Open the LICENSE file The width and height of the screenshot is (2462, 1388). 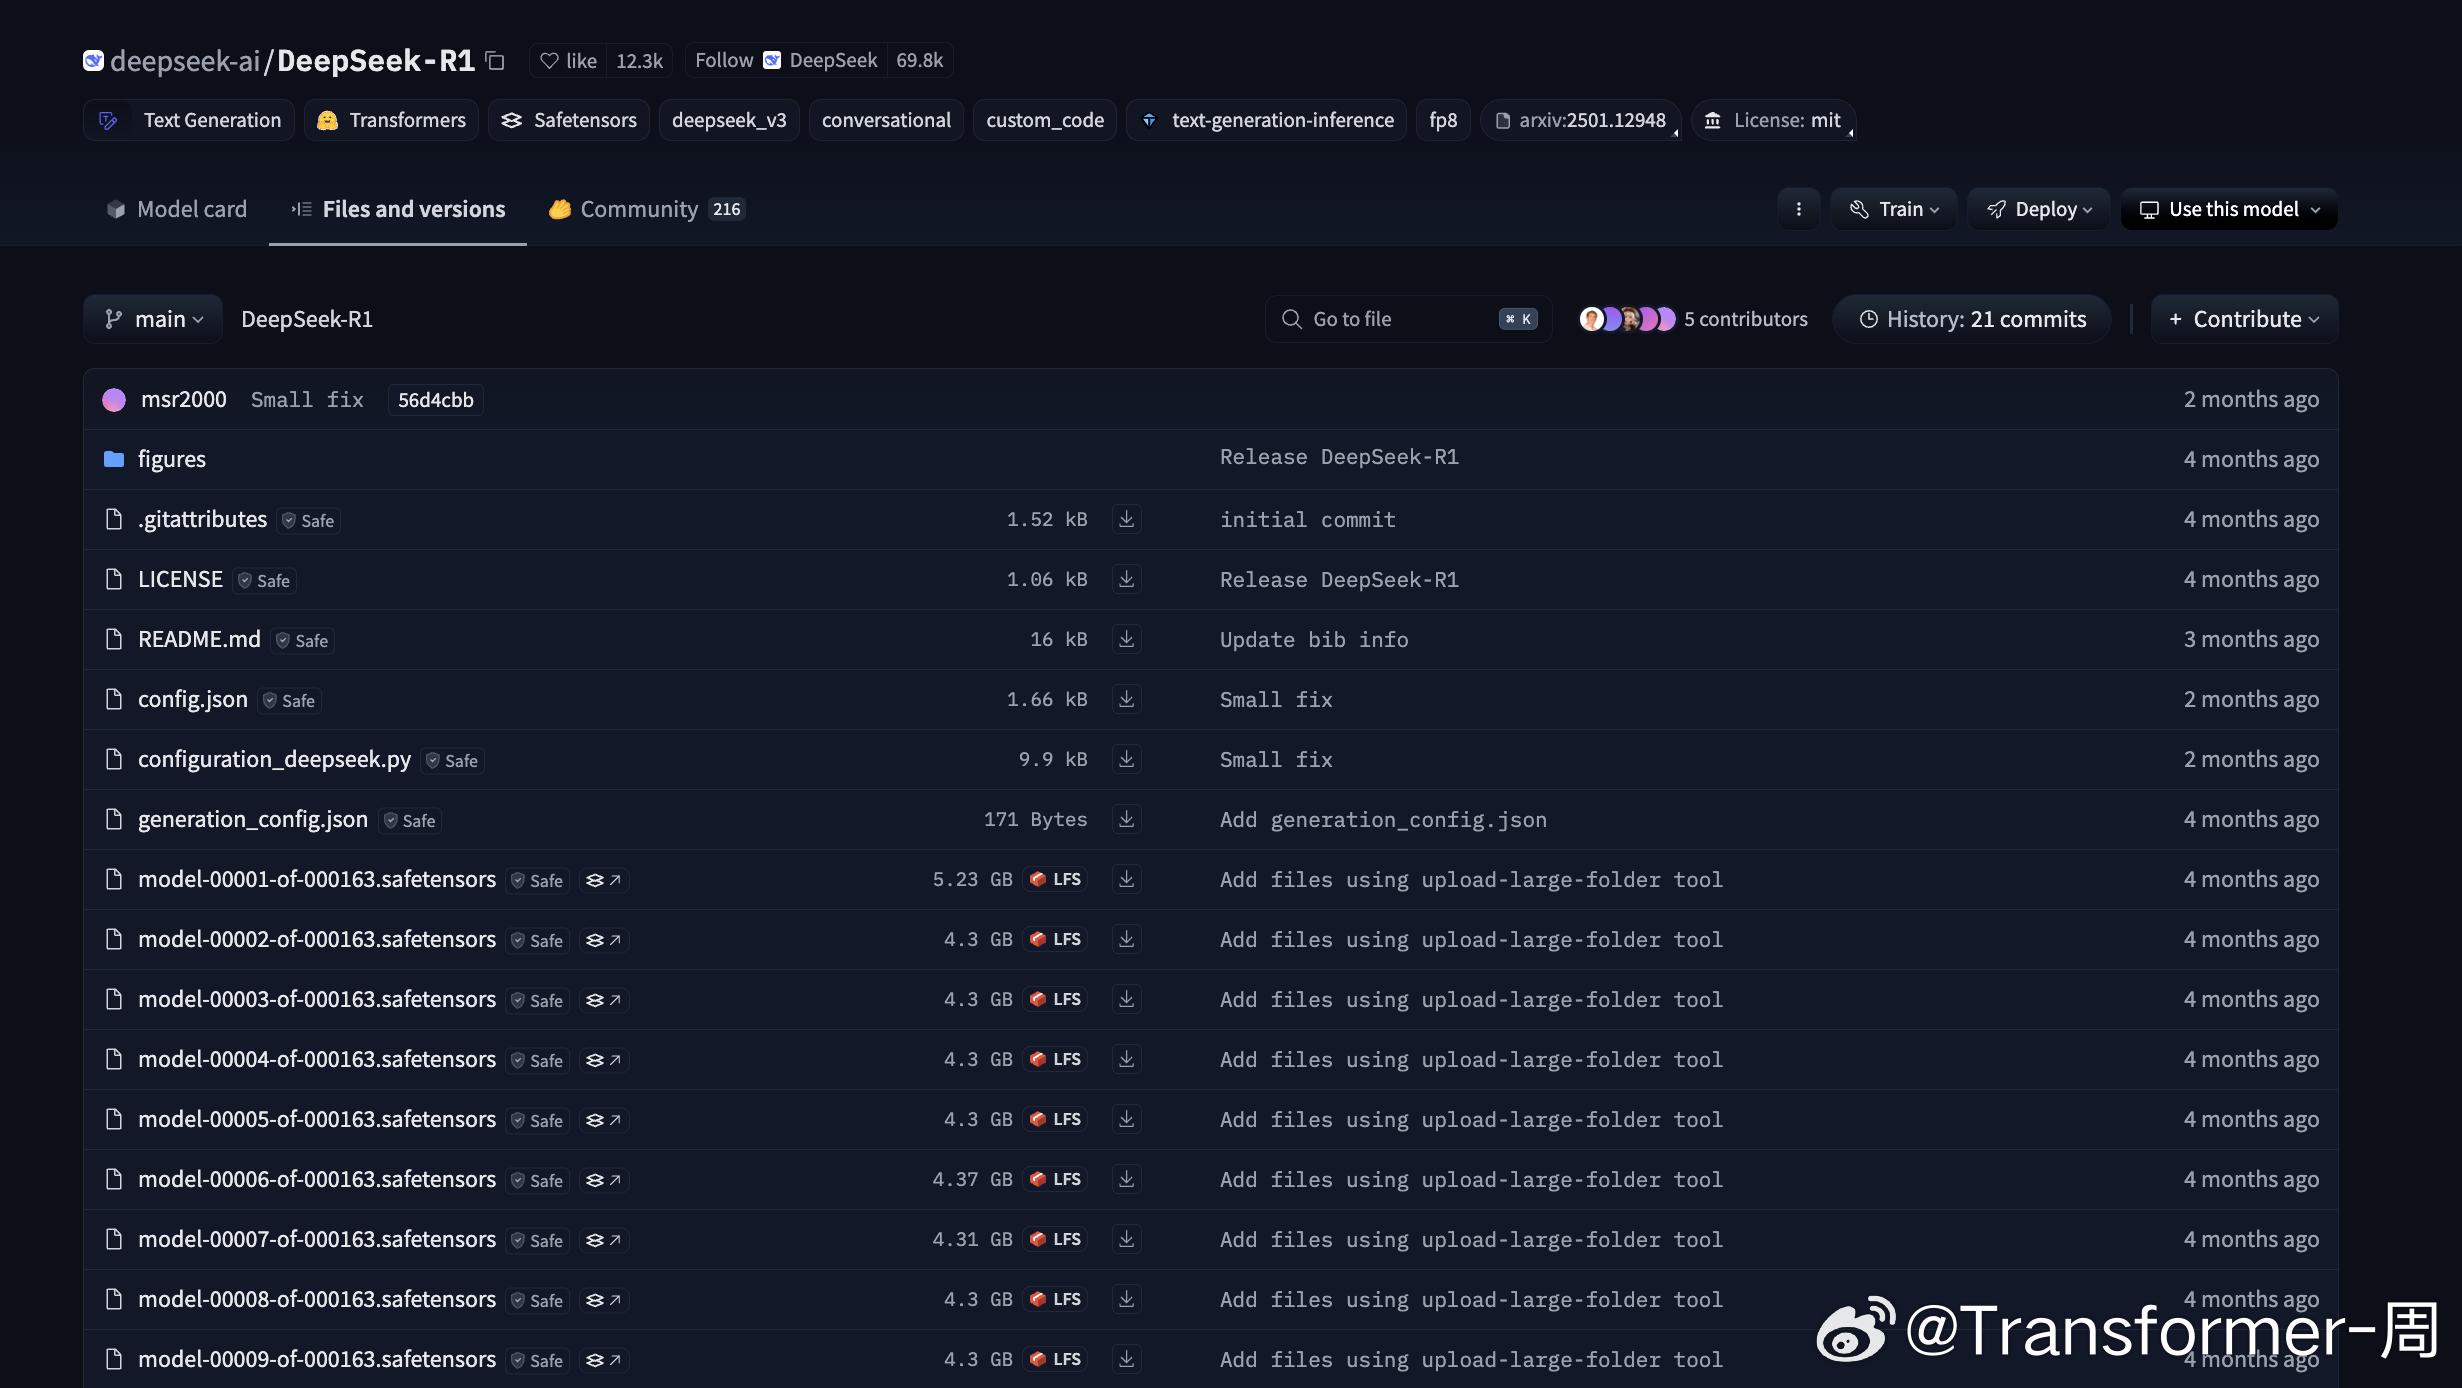coord(180,579)
